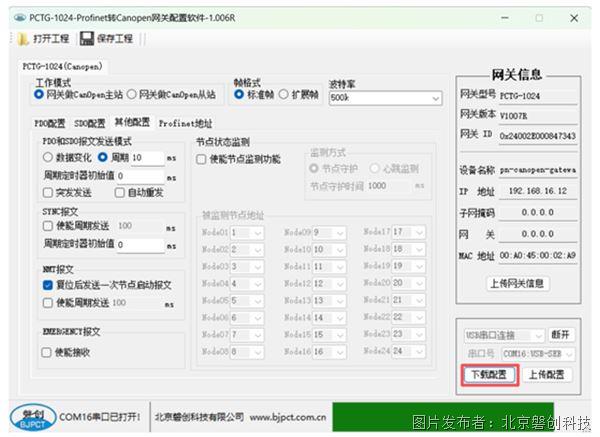Click the 设备名称 field
600x437 pixels.
538,170
